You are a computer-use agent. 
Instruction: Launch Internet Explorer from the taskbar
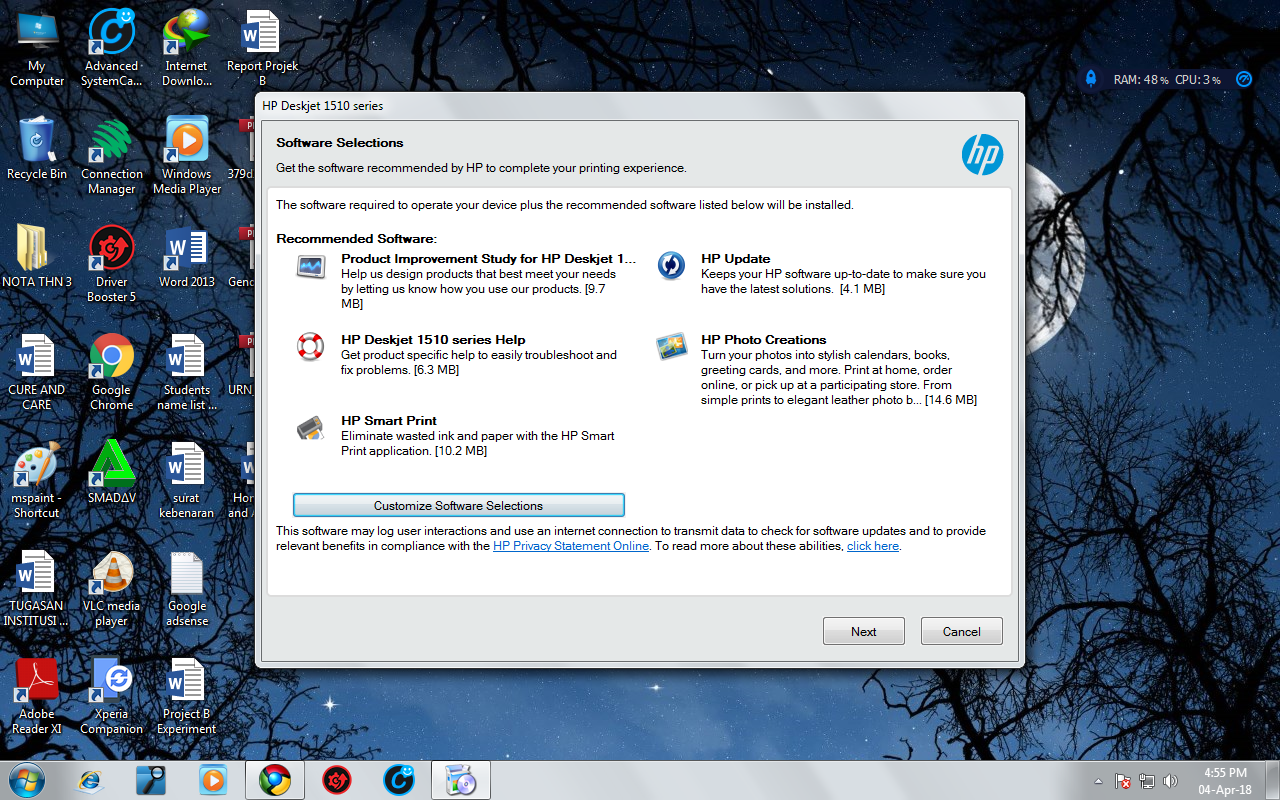coord(90,780)
